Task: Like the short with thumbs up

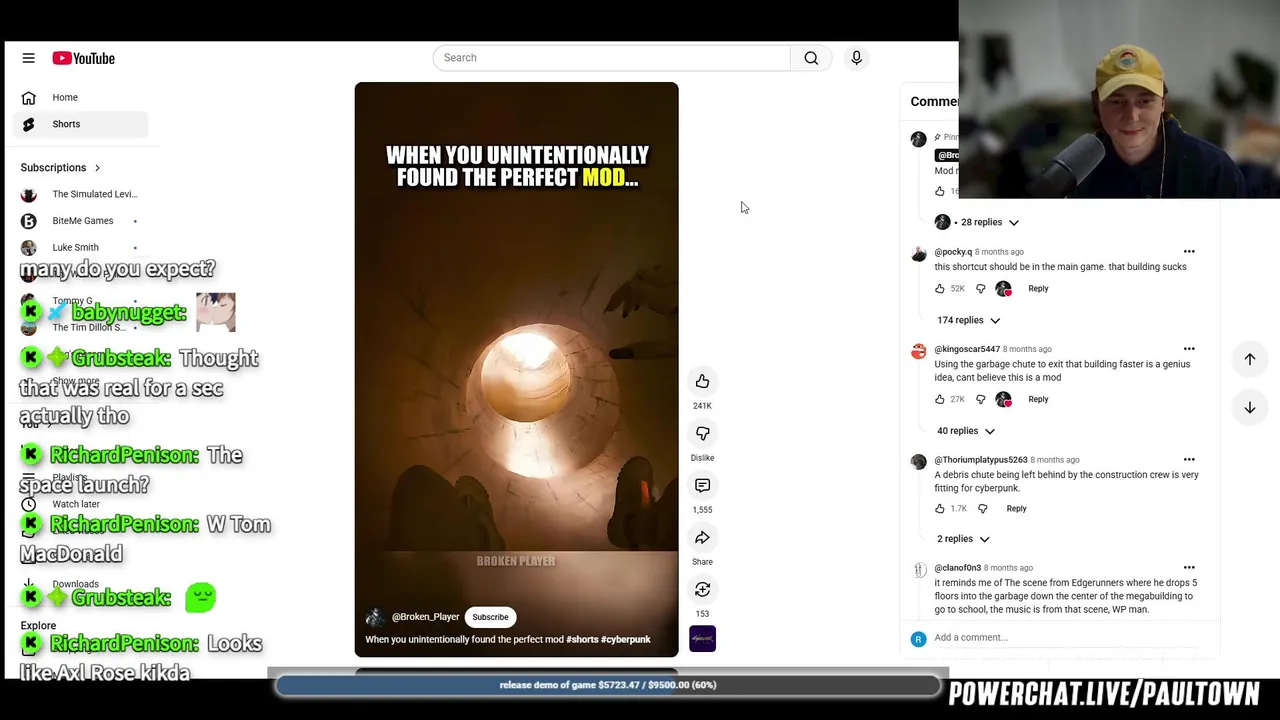Action: click(702, 381)
